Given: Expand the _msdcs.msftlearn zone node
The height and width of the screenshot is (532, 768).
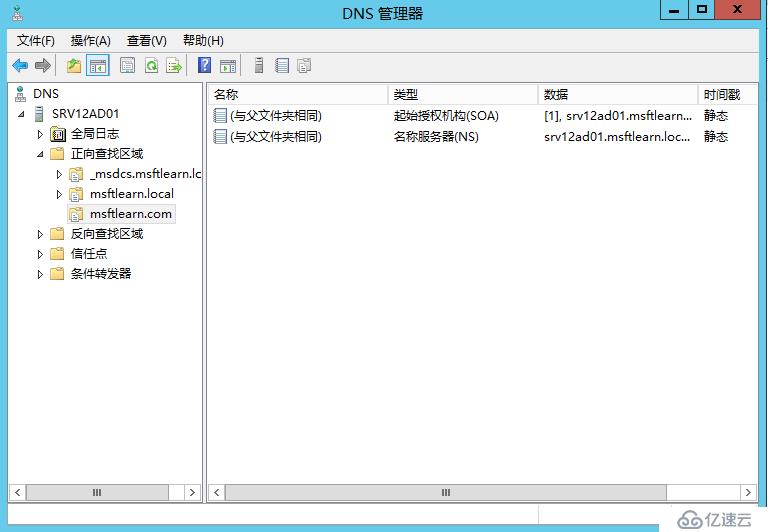Looking at the screenshot, I should tap(59, 174).
